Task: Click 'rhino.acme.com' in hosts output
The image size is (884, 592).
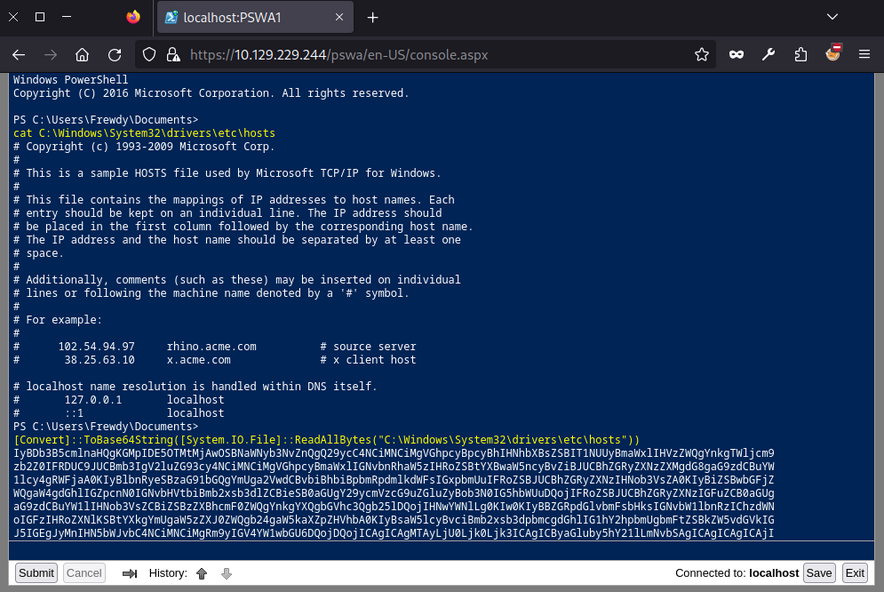Action: click(x=211, y=346)
